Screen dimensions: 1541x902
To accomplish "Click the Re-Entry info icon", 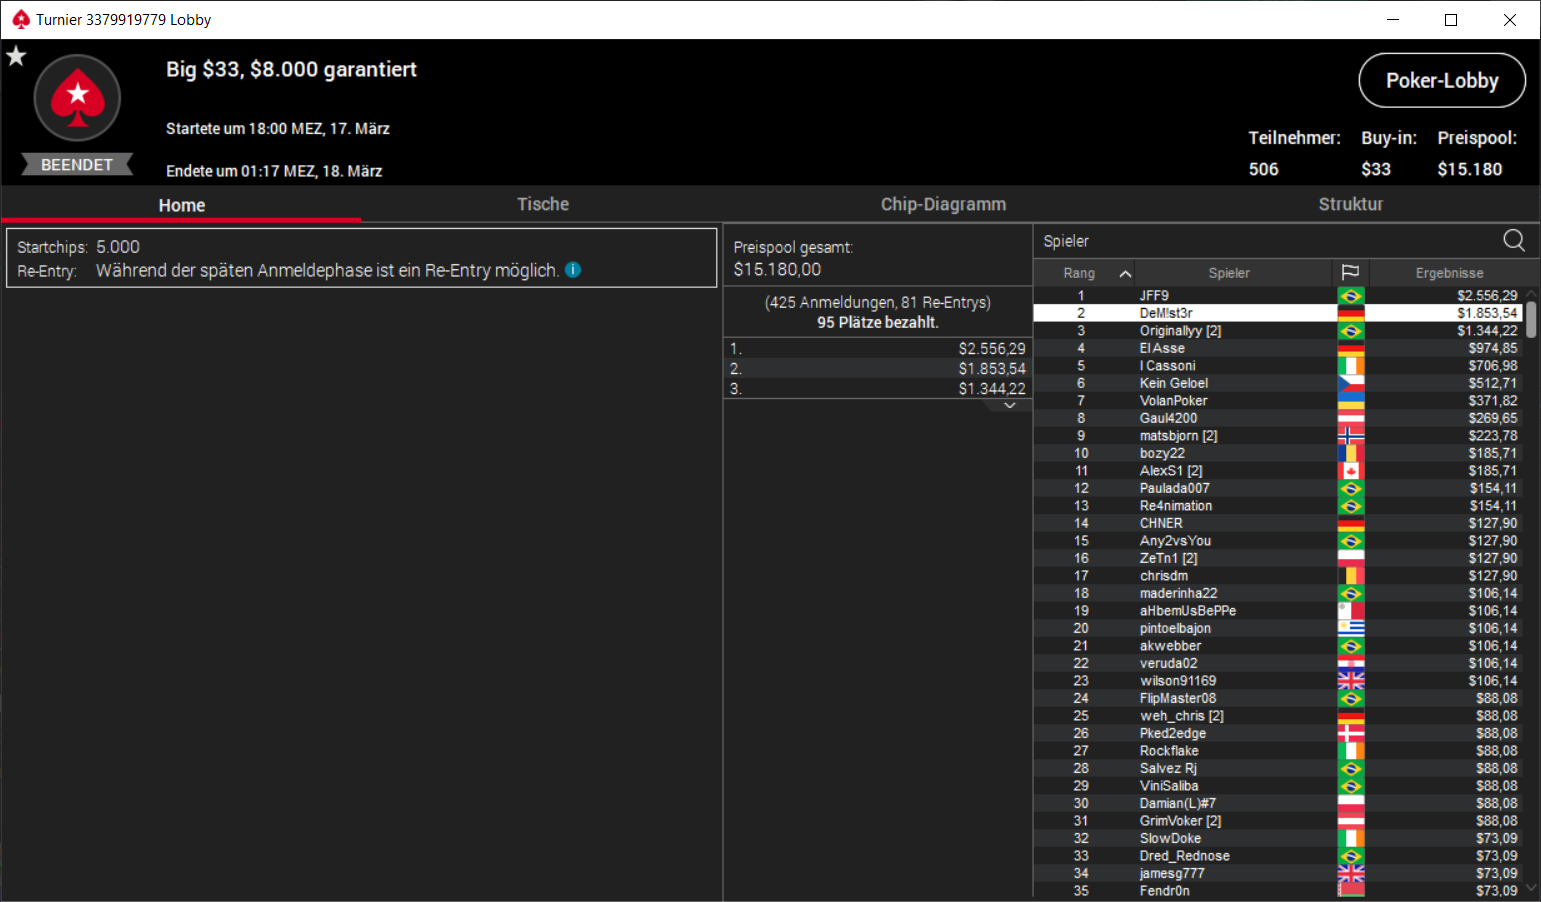I will (573, 270).
